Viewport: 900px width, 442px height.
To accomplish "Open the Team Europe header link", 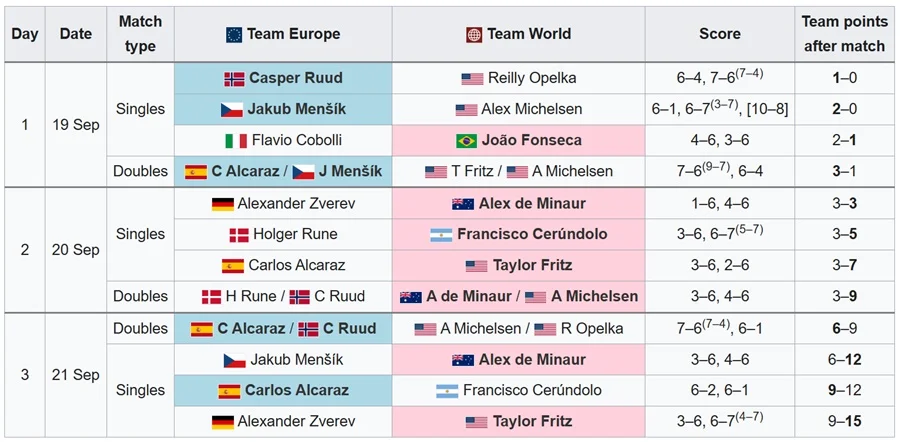I will (x=293, y=34).
